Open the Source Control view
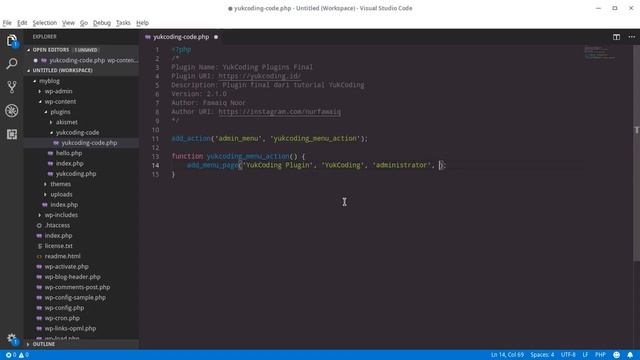This screenshot has height=360, width=640. point(12,87)
